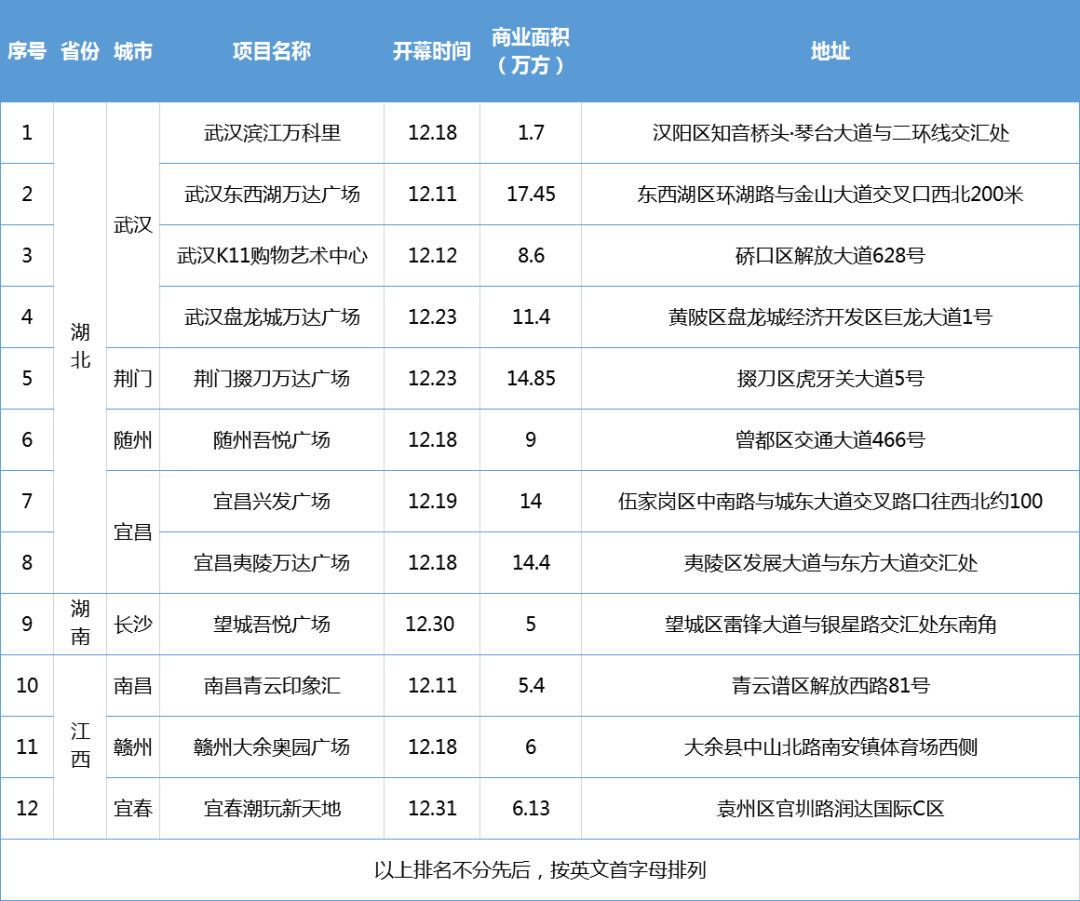Click project name '武汉K11购物艺术中心'
This screenshot has width=1080, height=901.
point(272,256)
